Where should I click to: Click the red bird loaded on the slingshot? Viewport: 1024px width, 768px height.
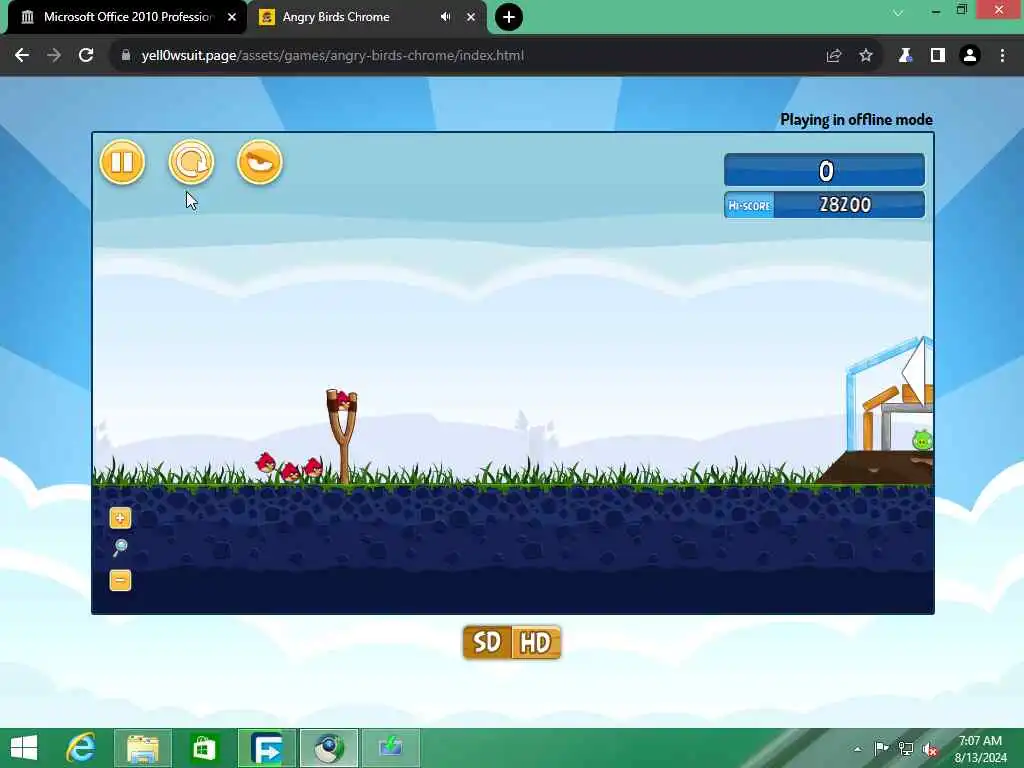click(x=342, y=400)
